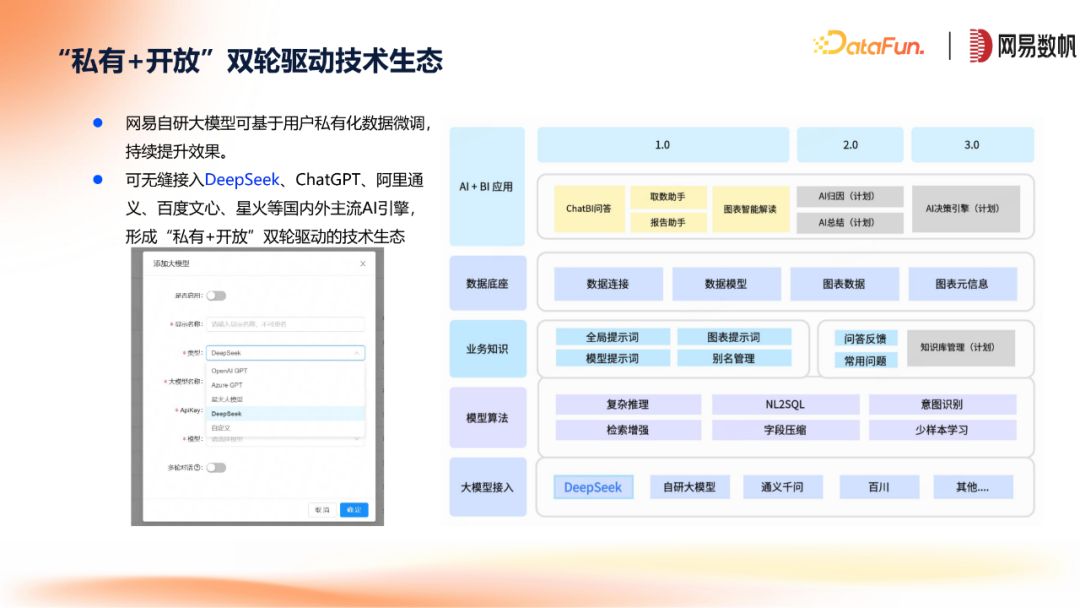Click the 别名管理 box

[x=734, y=358]
